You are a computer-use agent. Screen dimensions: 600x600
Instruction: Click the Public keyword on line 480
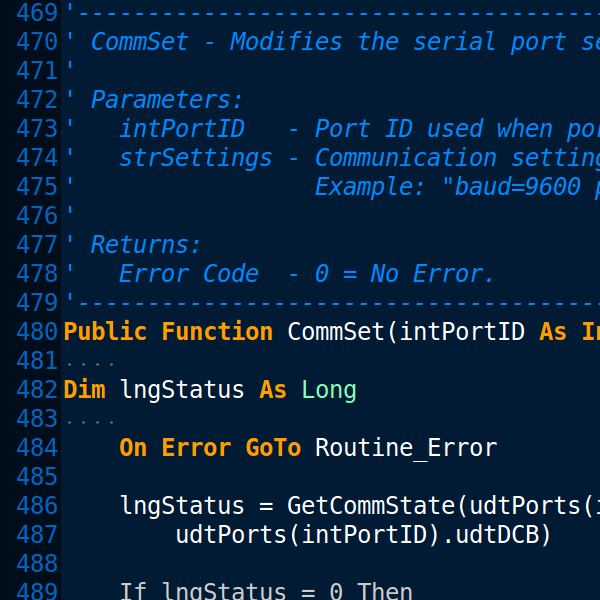105,332
